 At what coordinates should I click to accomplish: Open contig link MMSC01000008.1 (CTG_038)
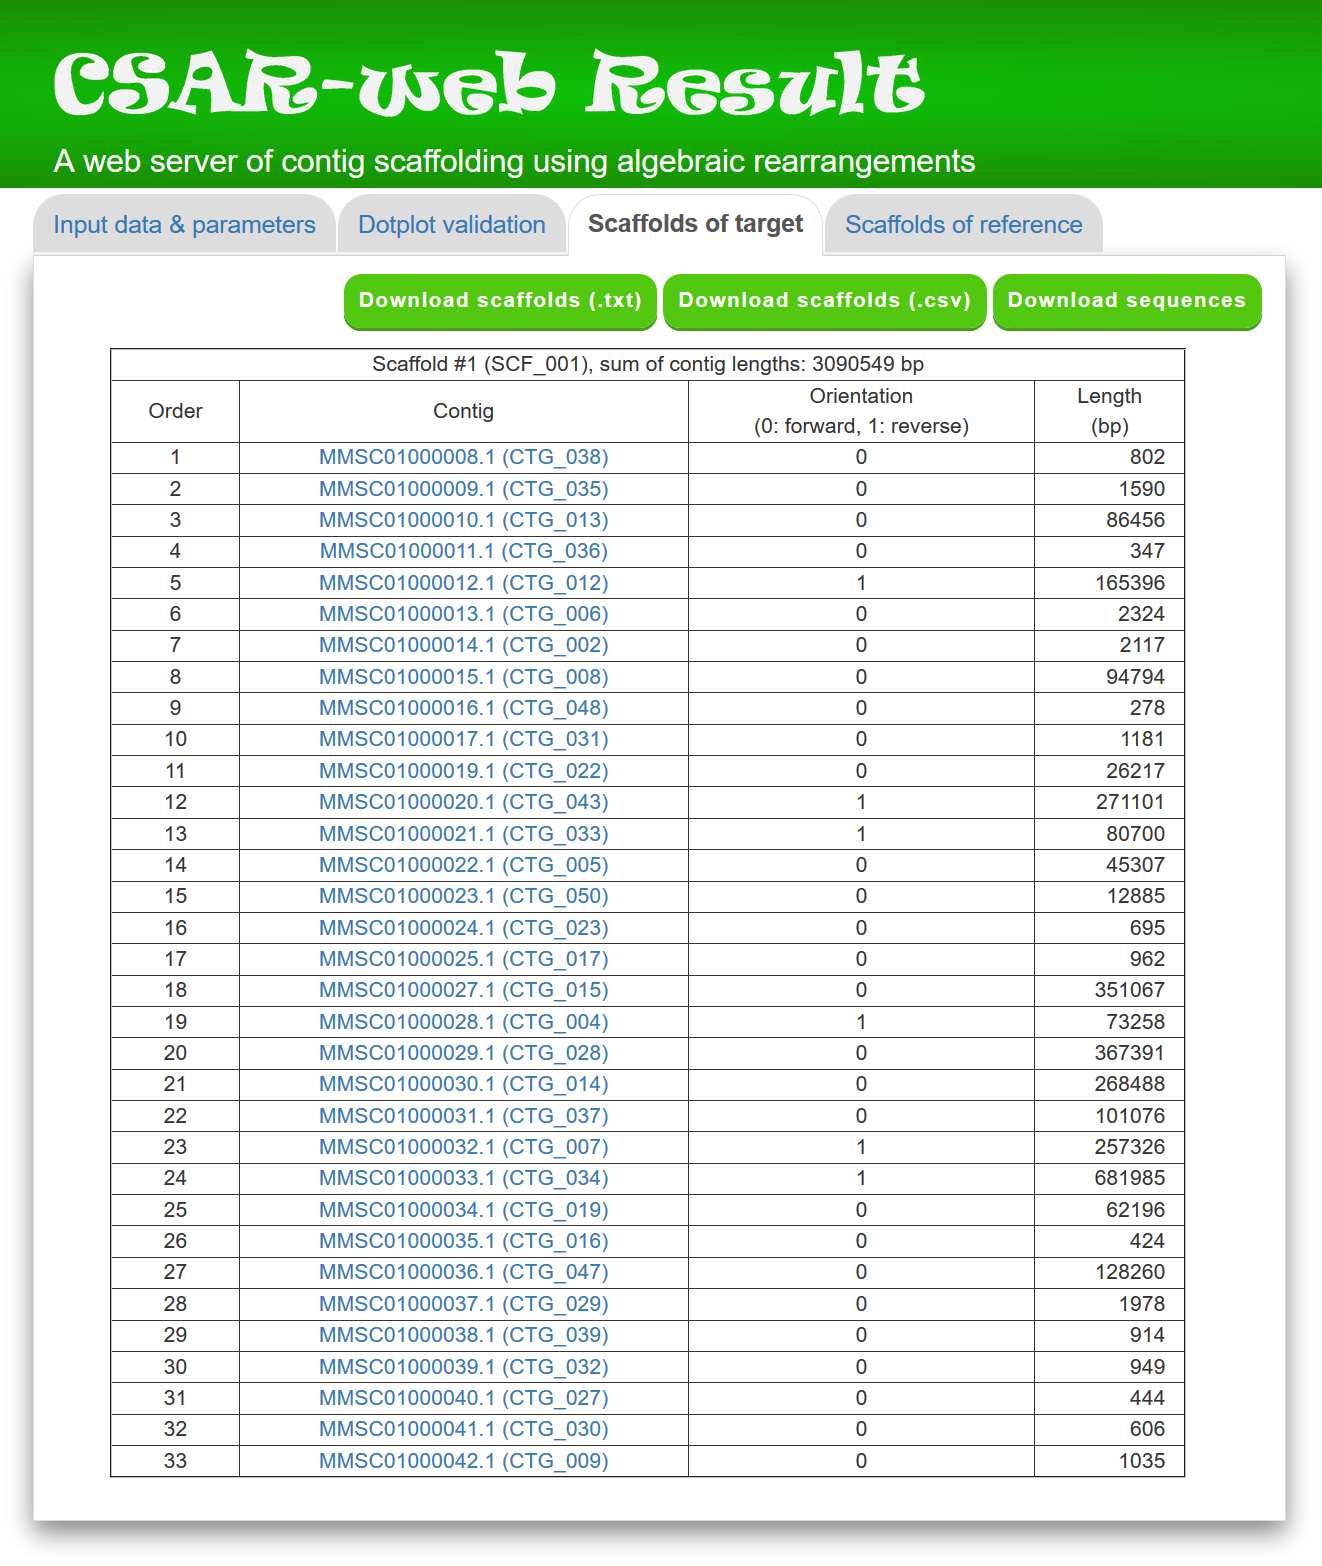tap(463, 457)
